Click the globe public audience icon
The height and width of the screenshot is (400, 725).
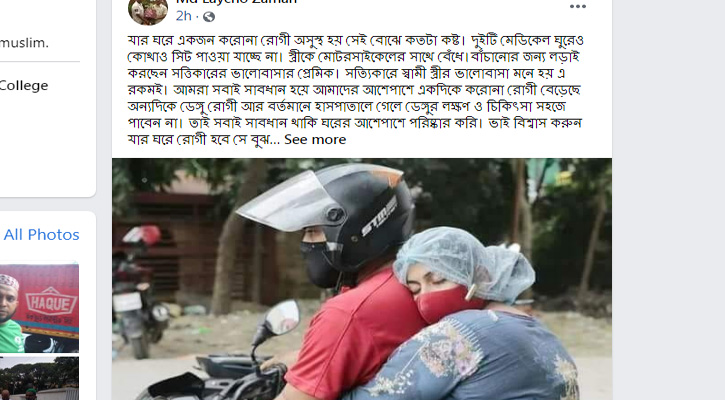209,17
